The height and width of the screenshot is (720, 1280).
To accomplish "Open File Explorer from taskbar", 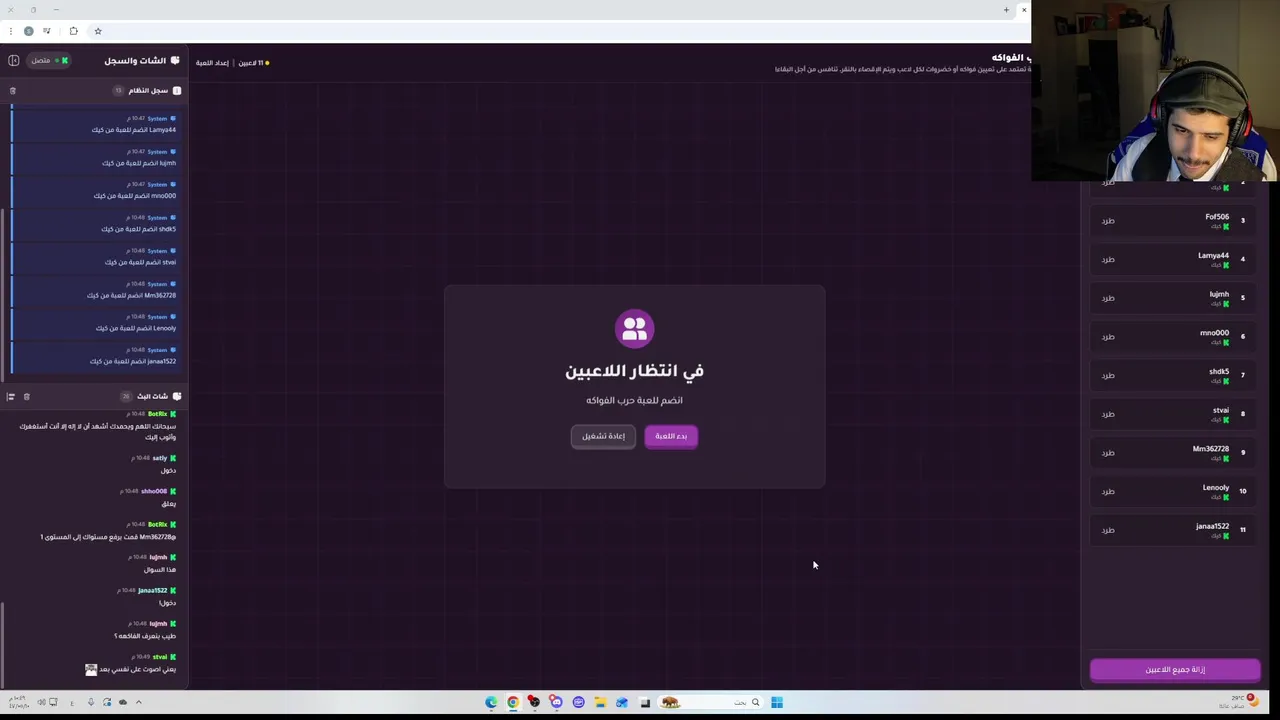I will pyautogui.click(x=600, y=703).
